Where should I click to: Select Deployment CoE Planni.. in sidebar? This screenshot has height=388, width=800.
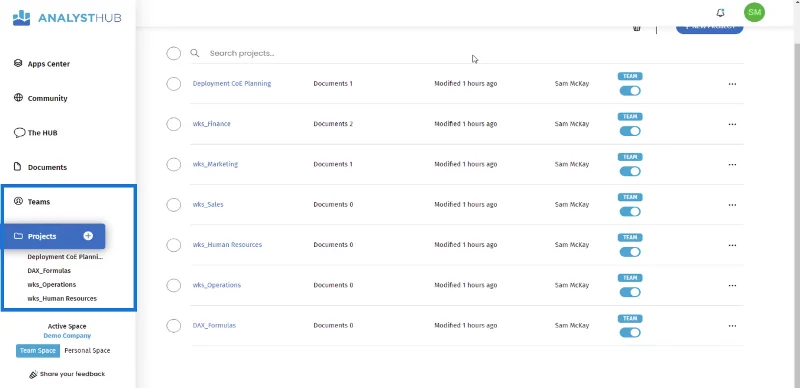(65, 257)
